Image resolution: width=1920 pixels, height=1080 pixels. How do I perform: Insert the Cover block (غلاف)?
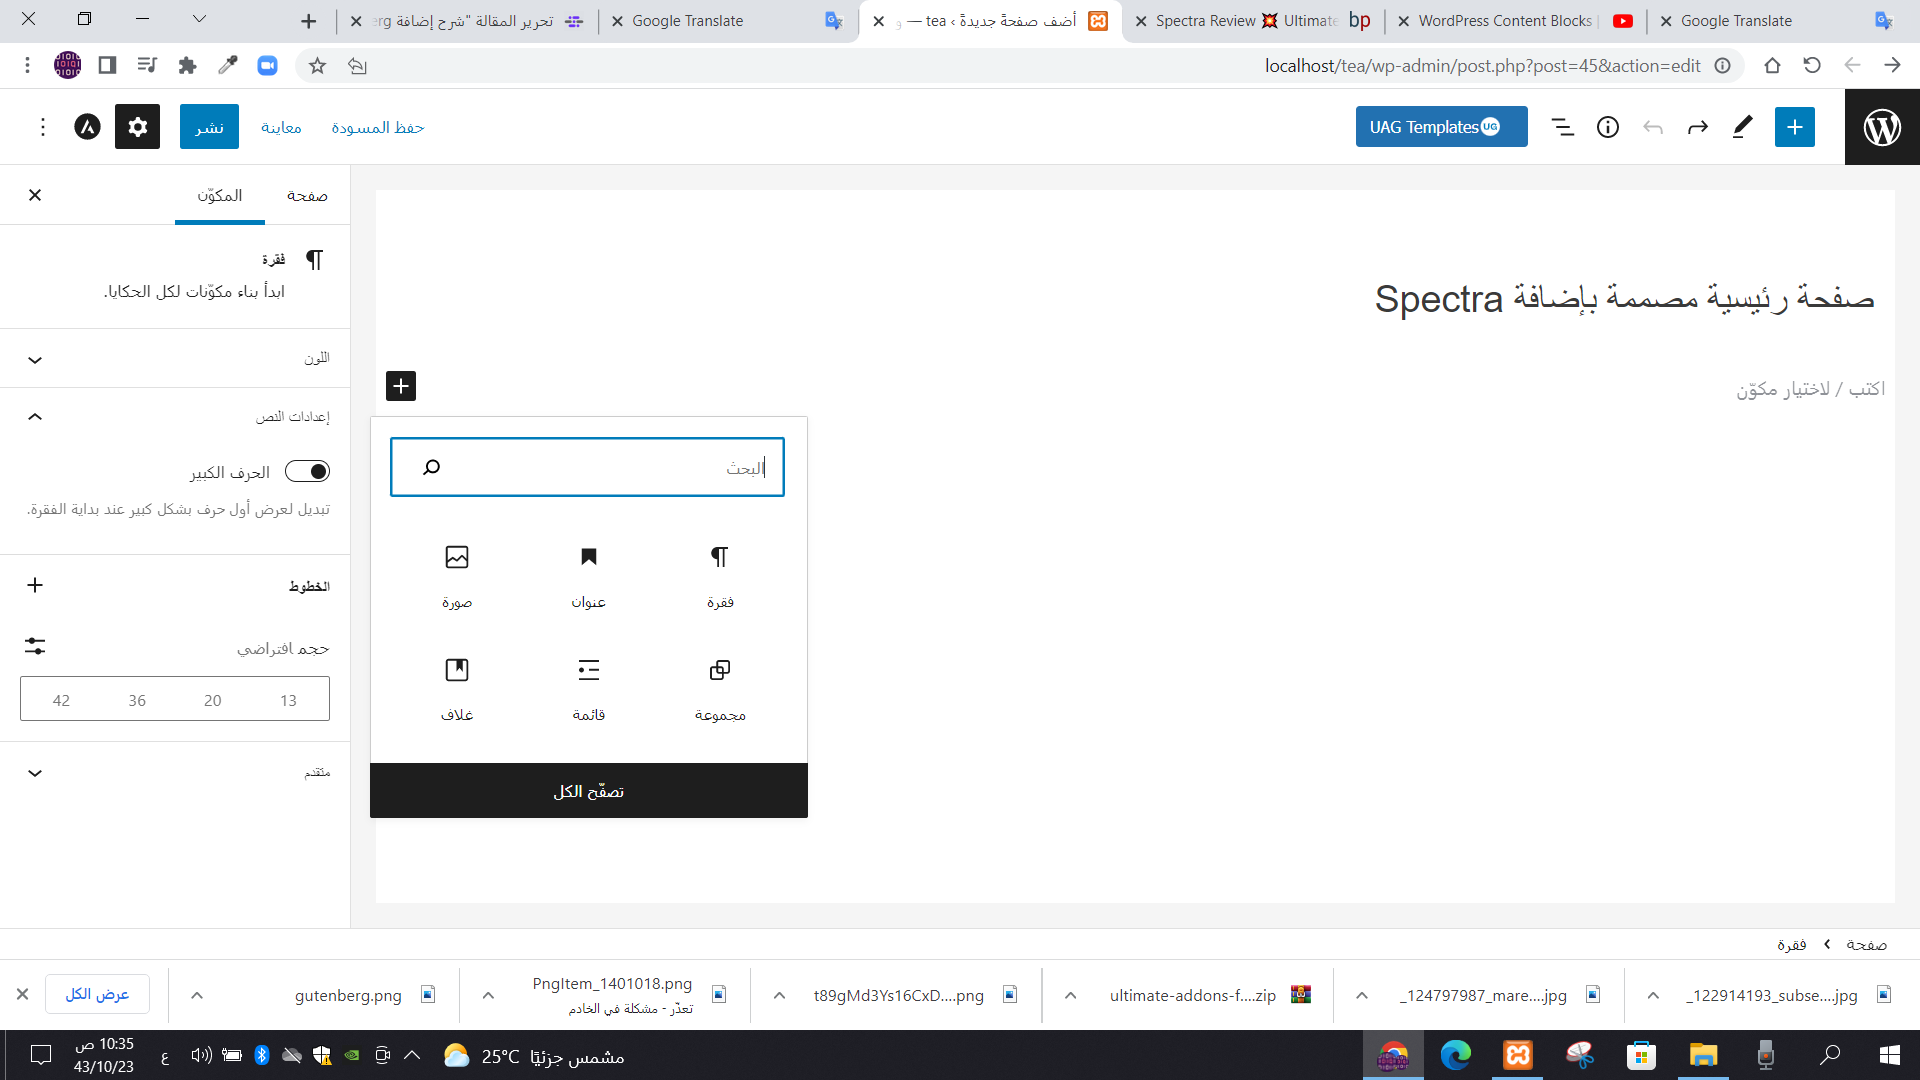point(457,691)
